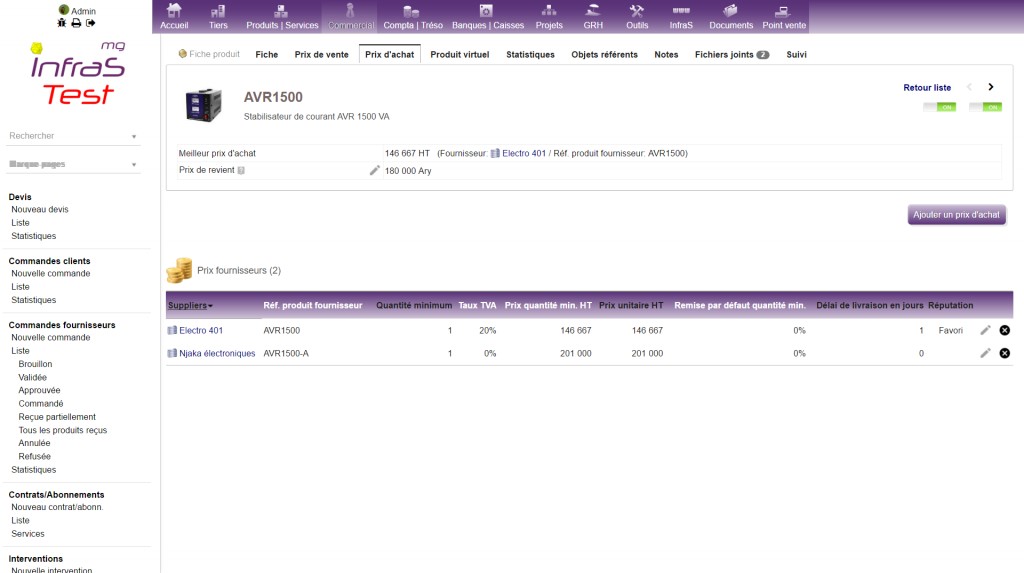1024x573 pixels.
Task: Open the Fichiers joints tab
Action: [731, 55]
